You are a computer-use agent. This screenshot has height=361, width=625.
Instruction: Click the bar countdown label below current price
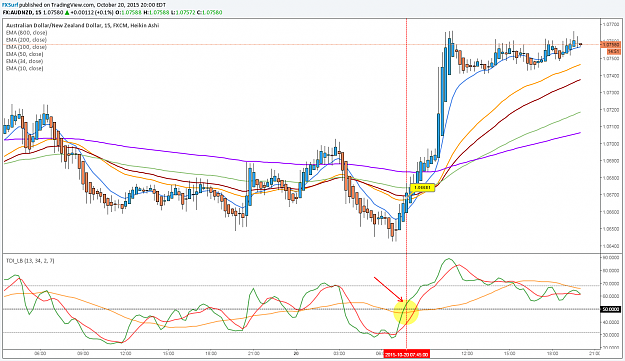tap(613, 51)
